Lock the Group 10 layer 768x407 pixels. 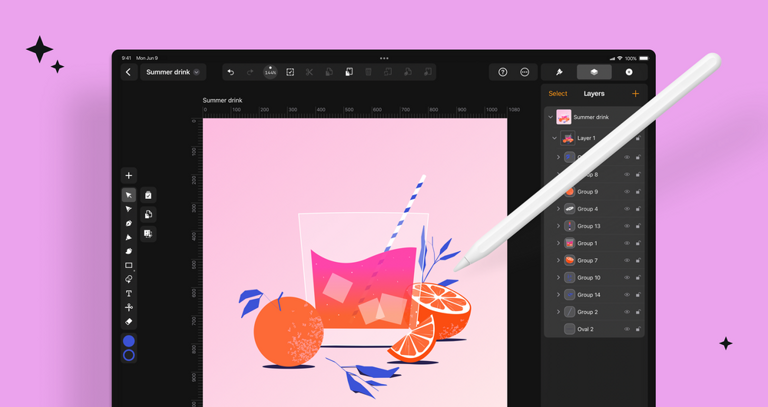pyautogui.click(x=638, y=278)
